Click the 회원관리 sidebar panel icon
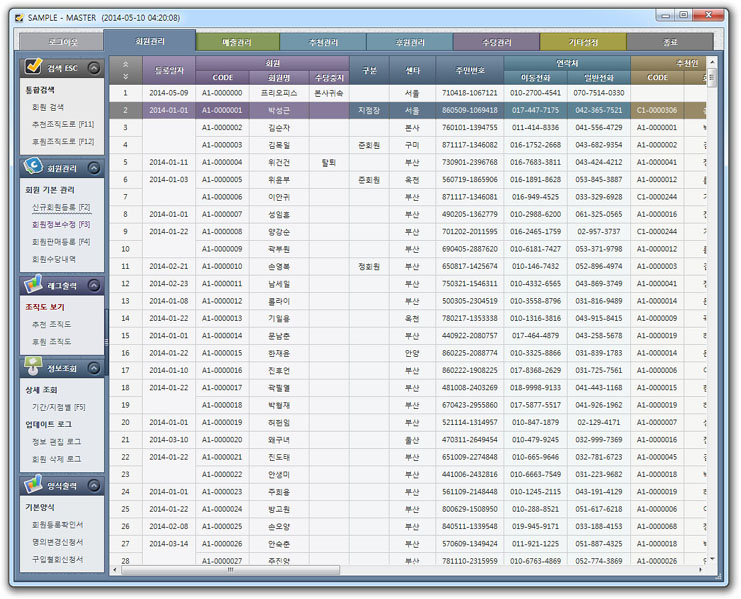This screenshot has width=741, height=599. click(x=33, y=166)
